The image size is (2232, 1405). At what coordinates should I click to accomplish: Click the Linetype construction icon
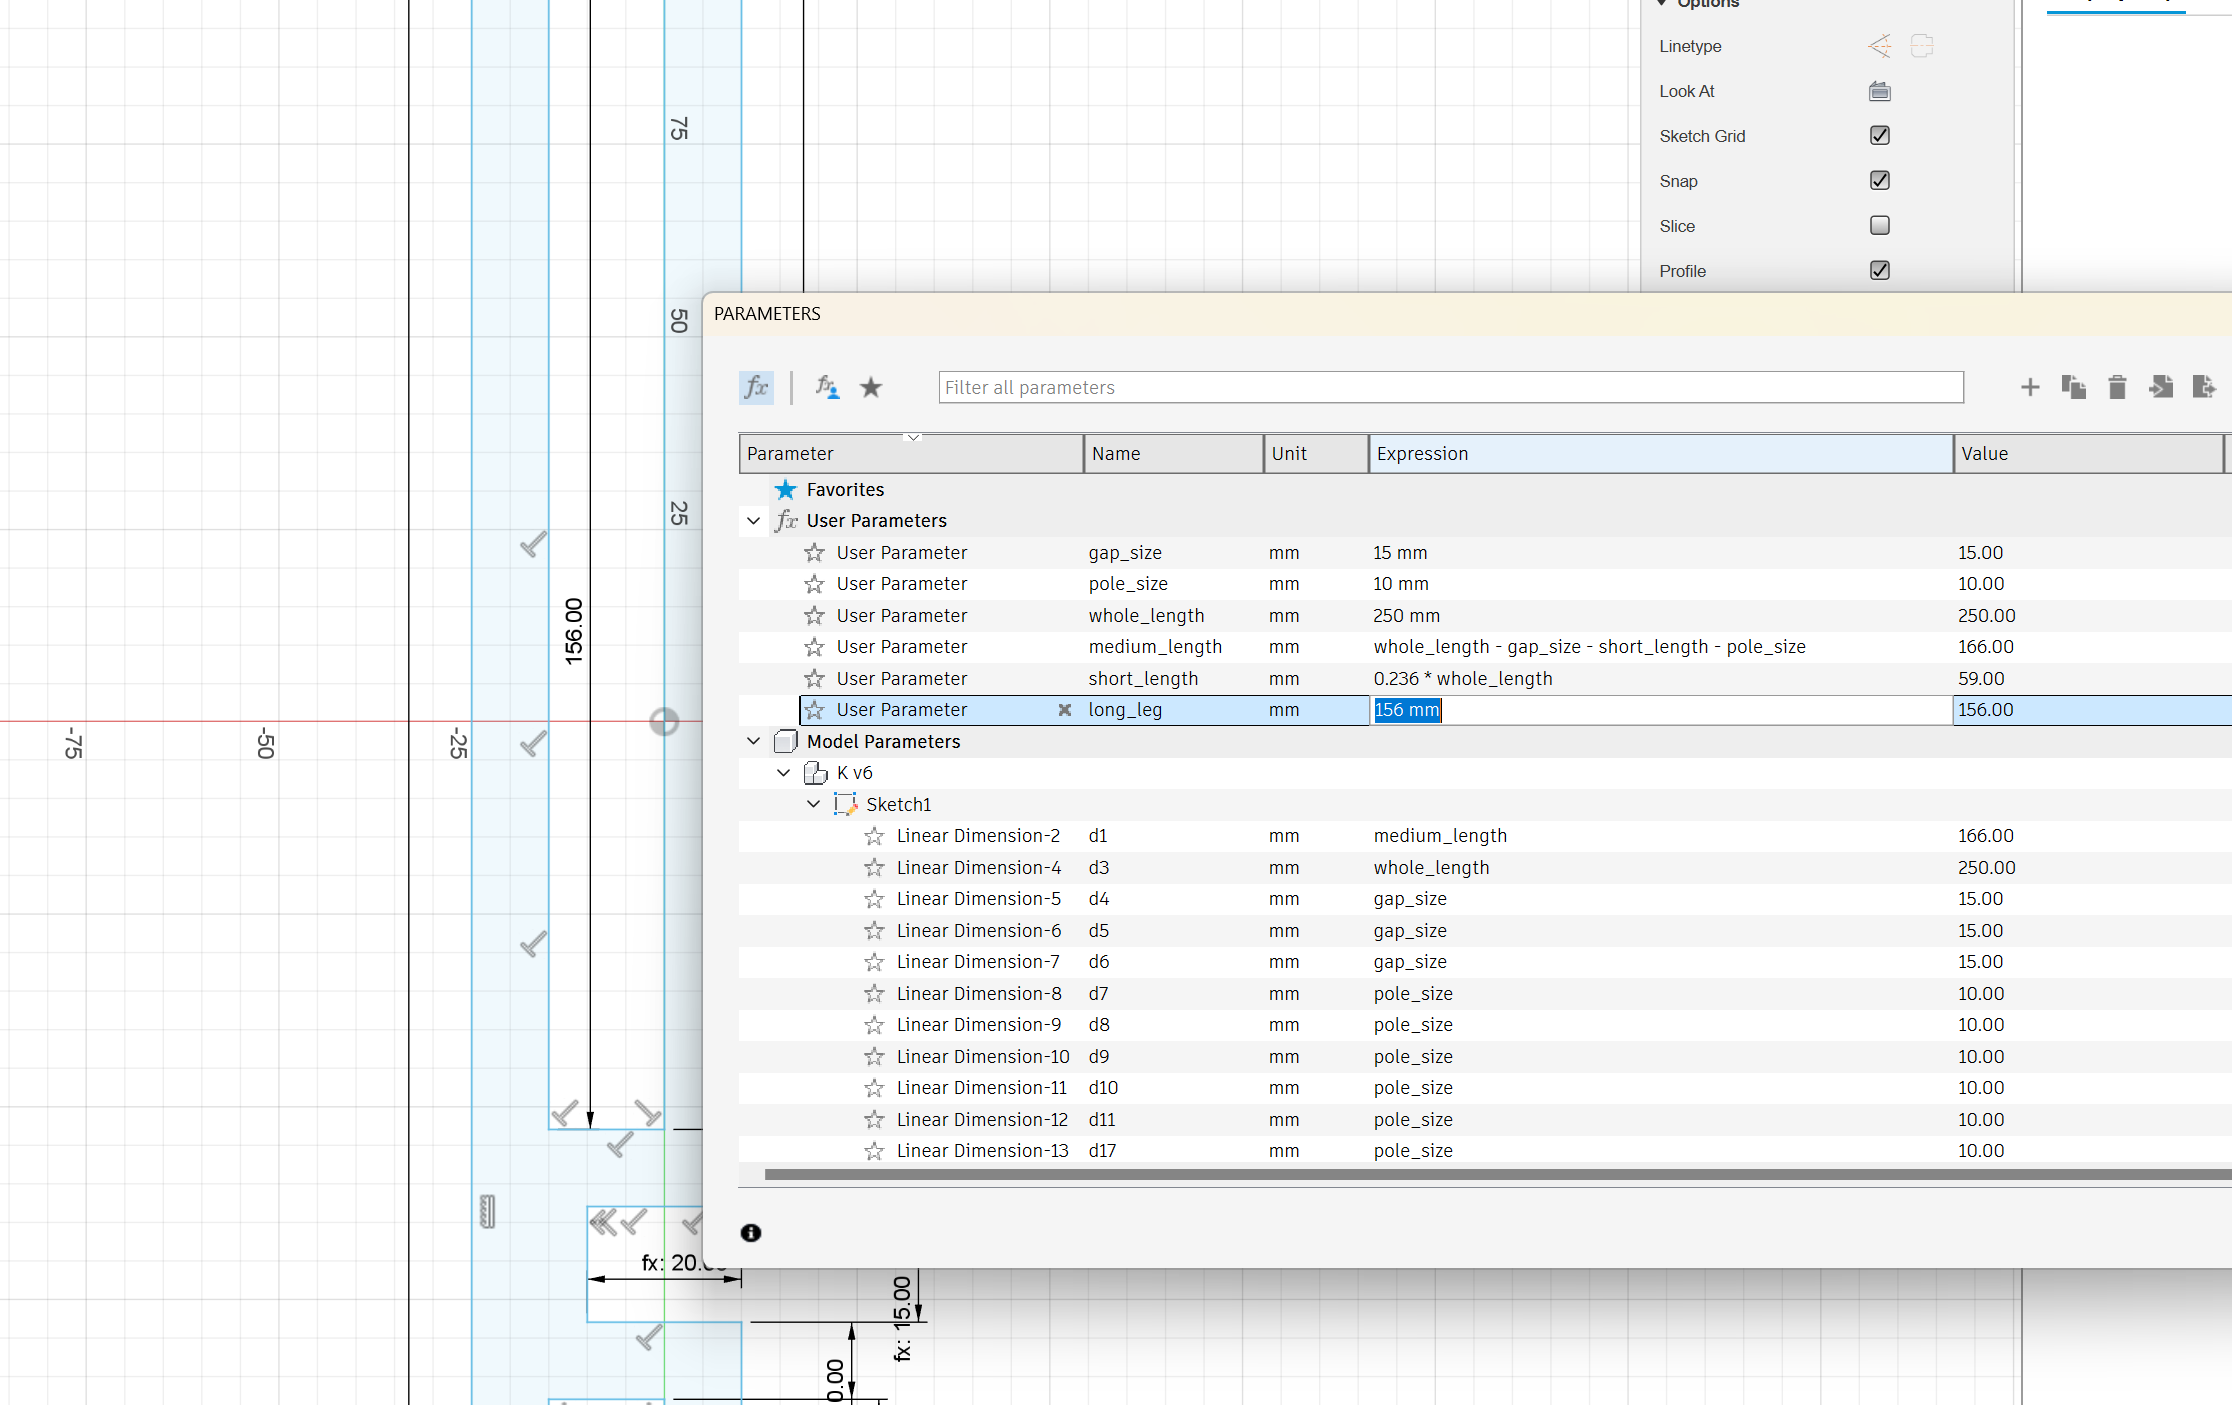[1879, 46]
